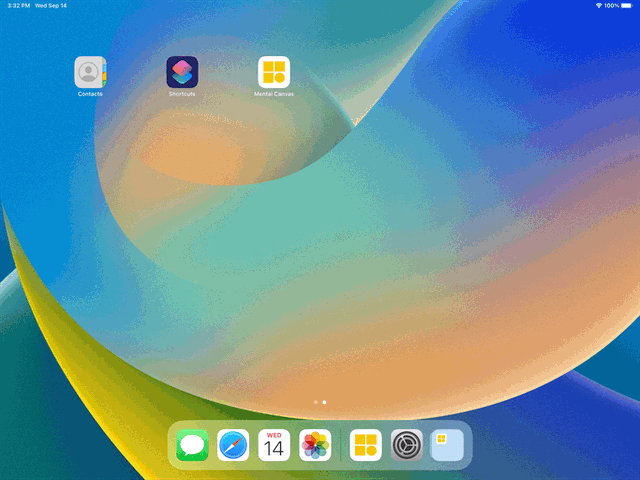
Task: Tap the Wed Sep 14 date
Action: 51,6
